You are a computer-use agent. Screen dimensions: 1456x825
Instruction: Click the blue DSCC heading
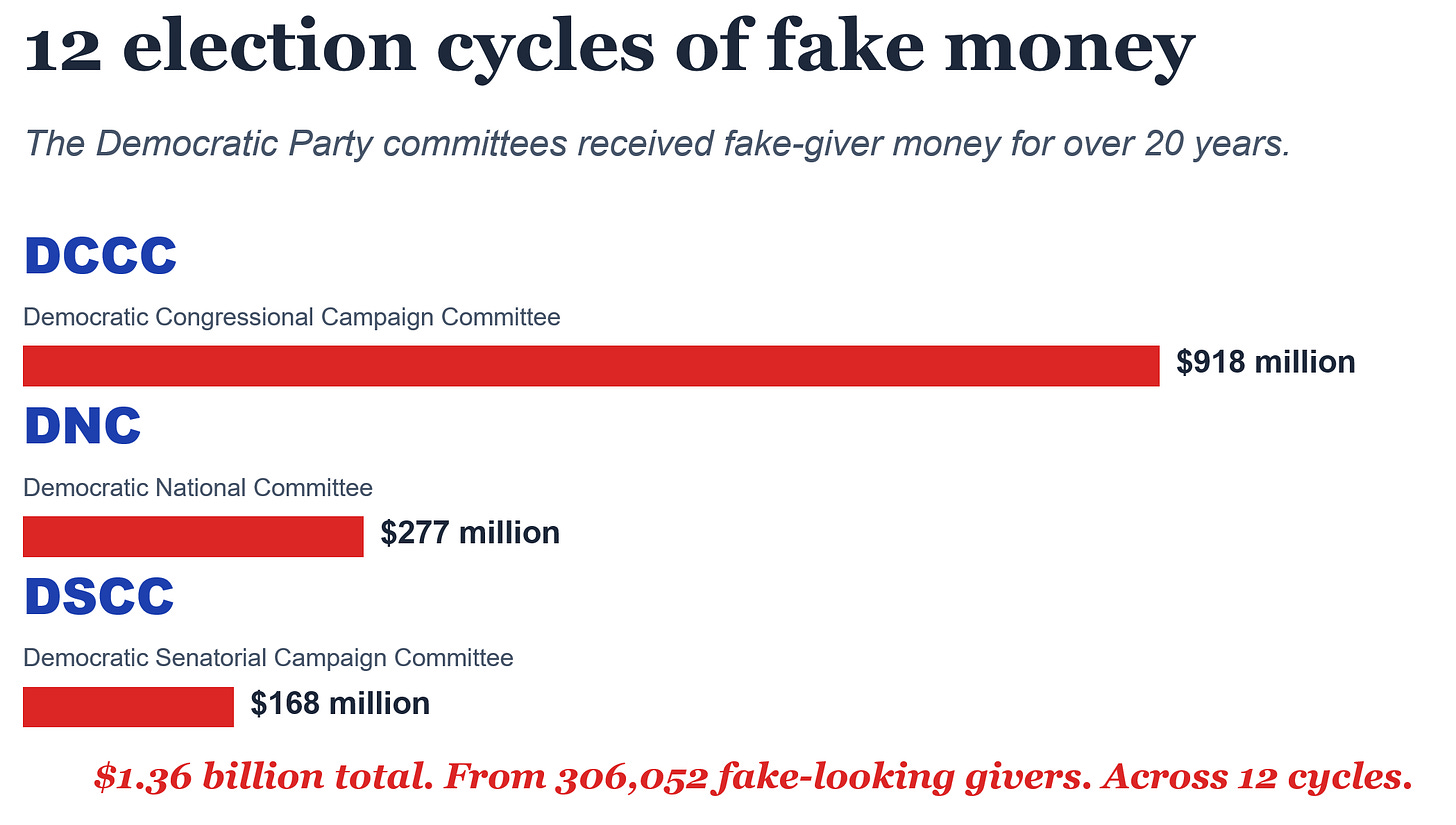[x=99, y=597]
